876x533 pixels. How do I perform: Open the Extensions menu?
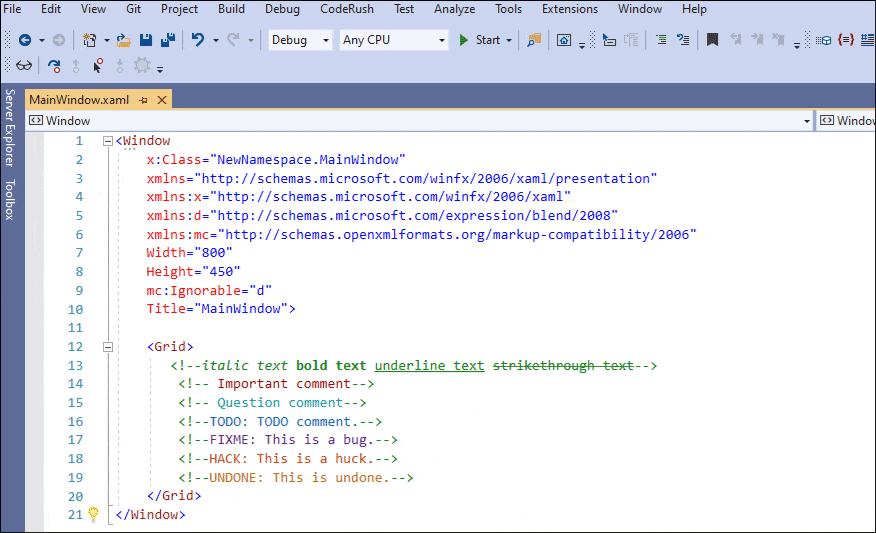pos(569,9)
